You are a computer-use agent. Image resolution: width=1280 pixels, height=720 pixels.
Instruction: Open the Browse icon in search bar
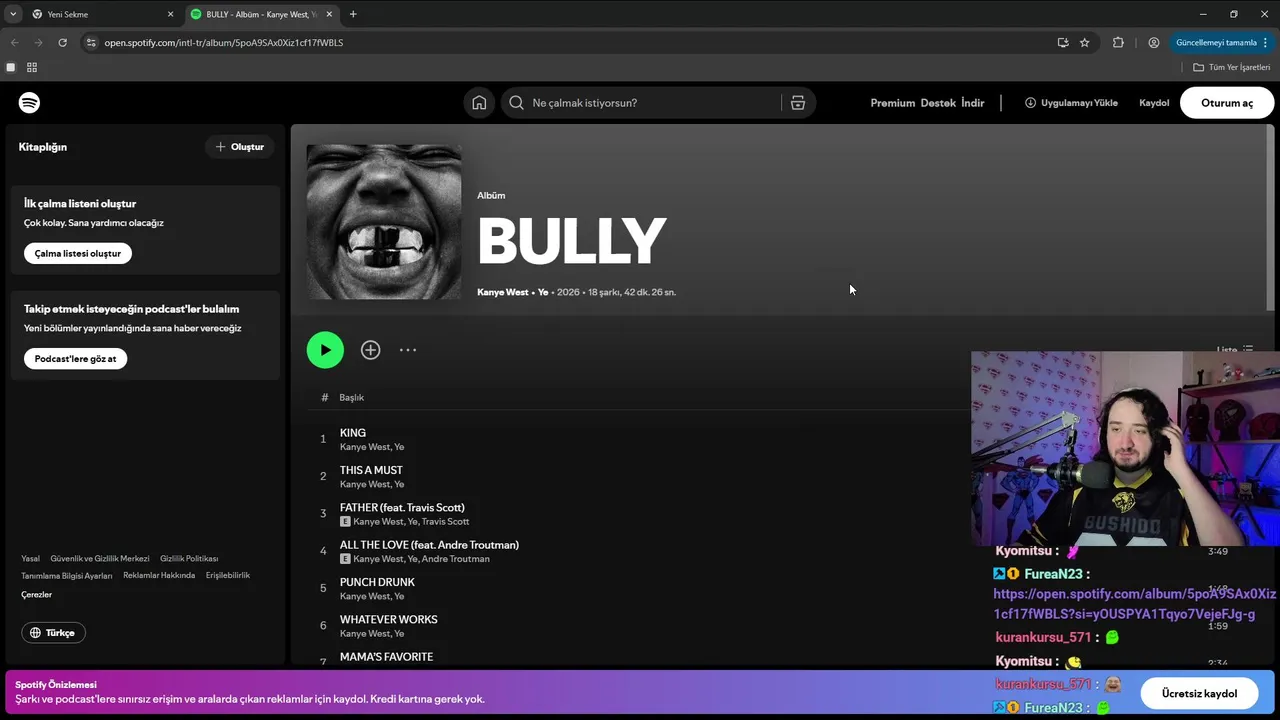pos(798,103)
